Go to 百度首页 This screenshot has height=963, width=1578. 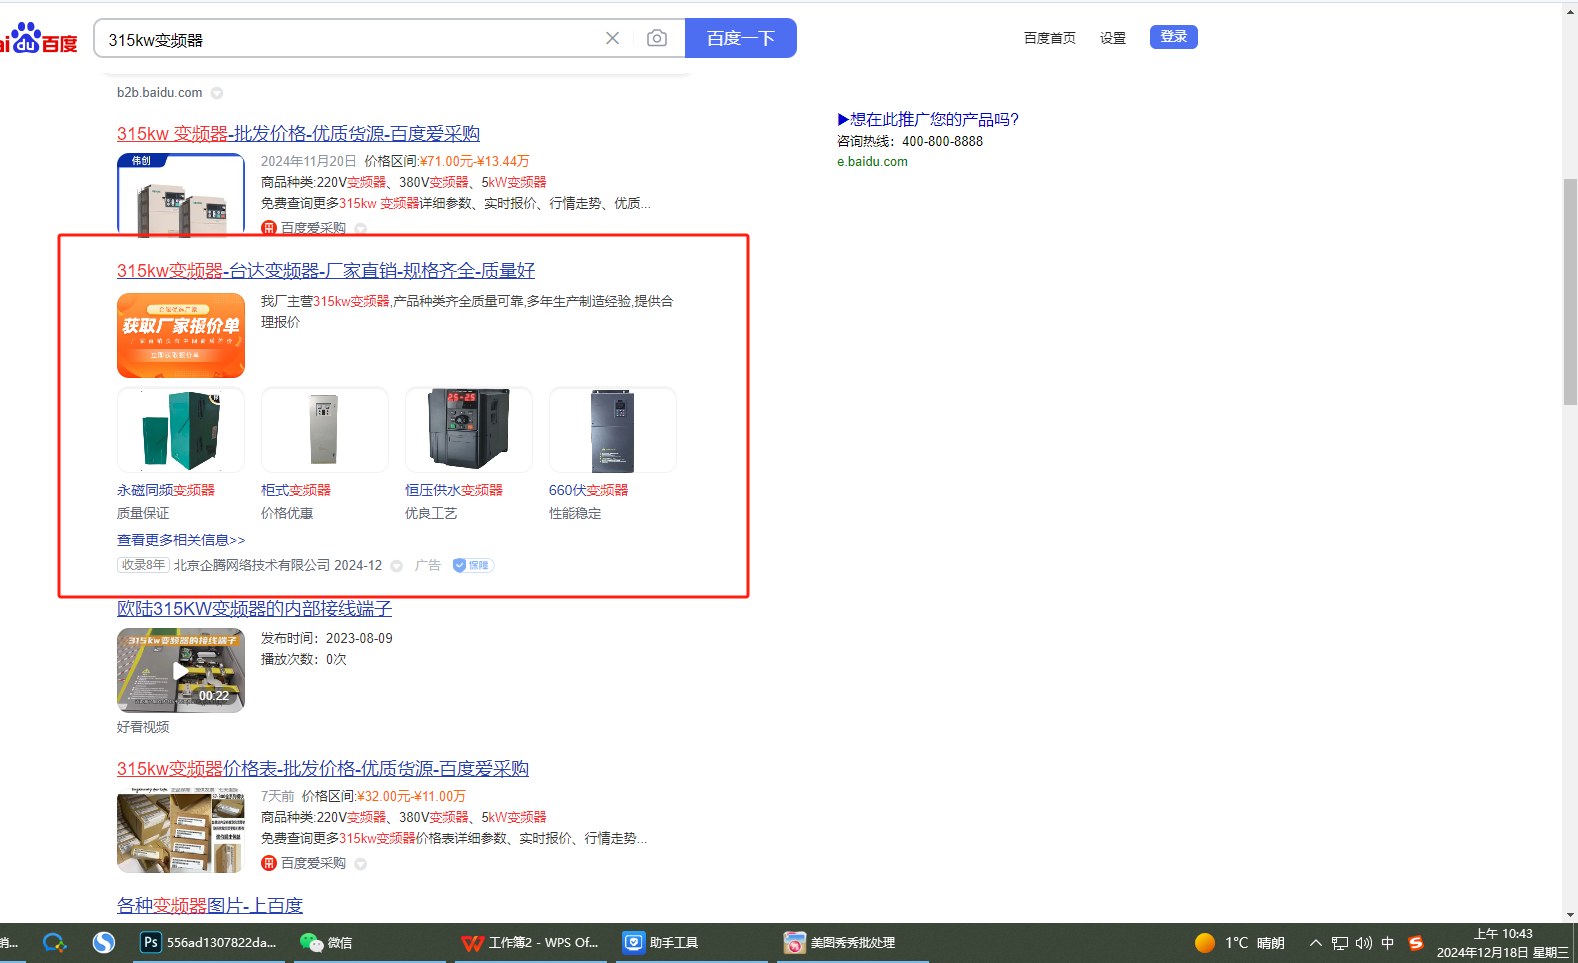[x=1050, y=38]
